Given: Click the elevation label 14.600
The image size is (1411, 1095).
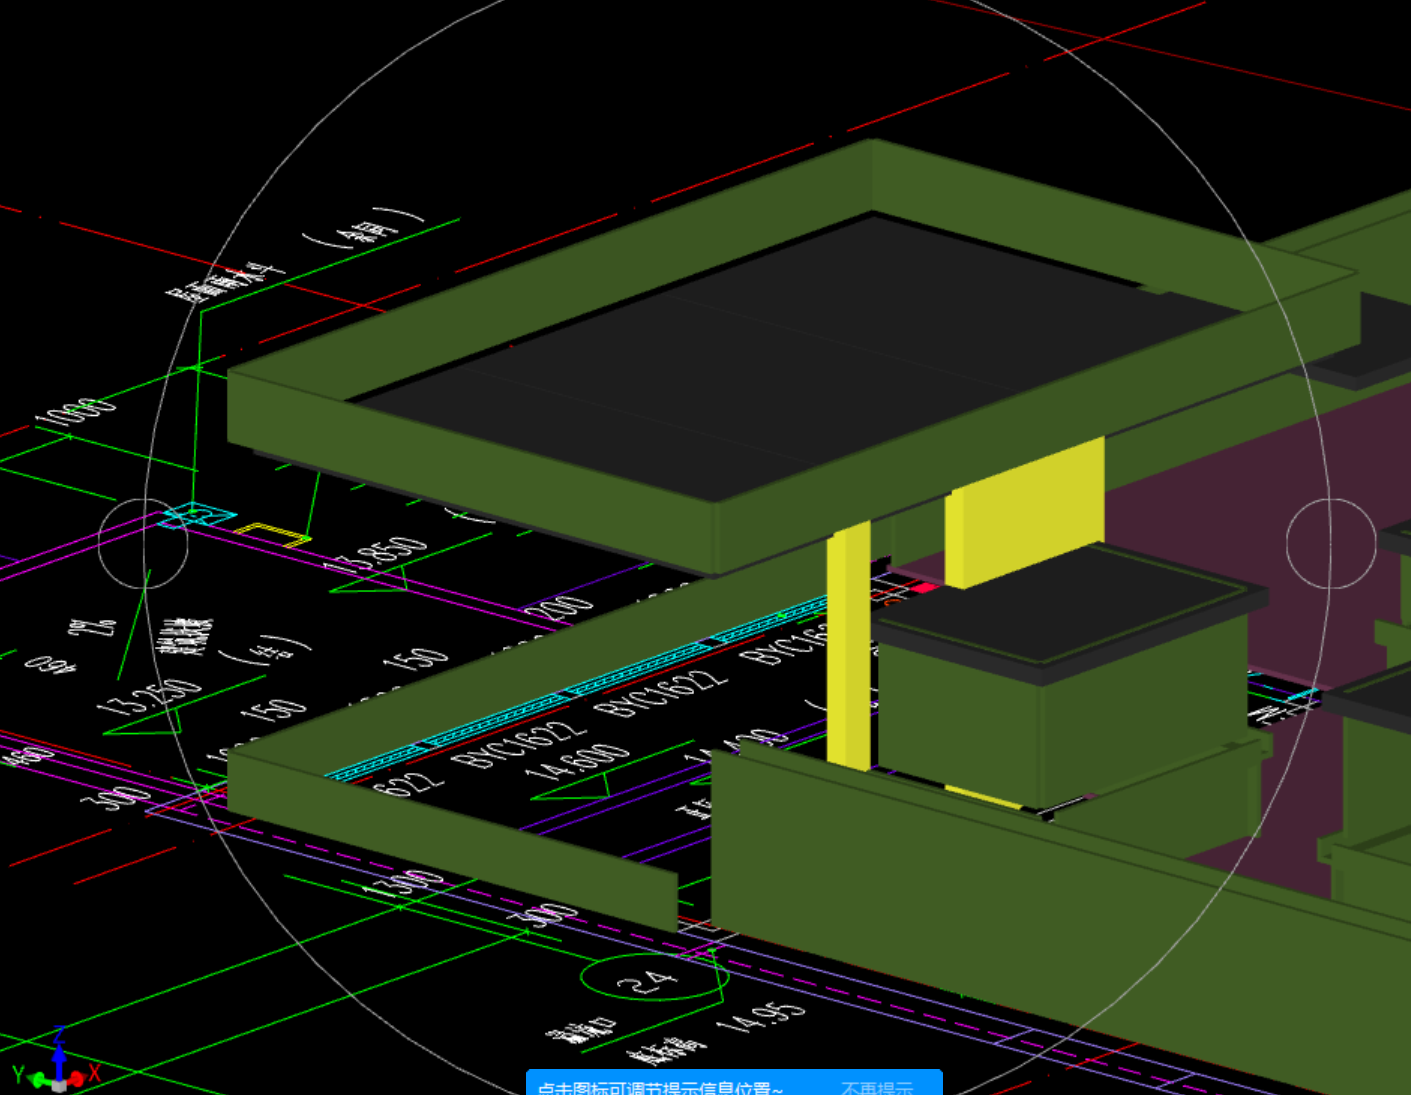Looking at the screenshot, I should pyautogui.click(x=578, y=762).
